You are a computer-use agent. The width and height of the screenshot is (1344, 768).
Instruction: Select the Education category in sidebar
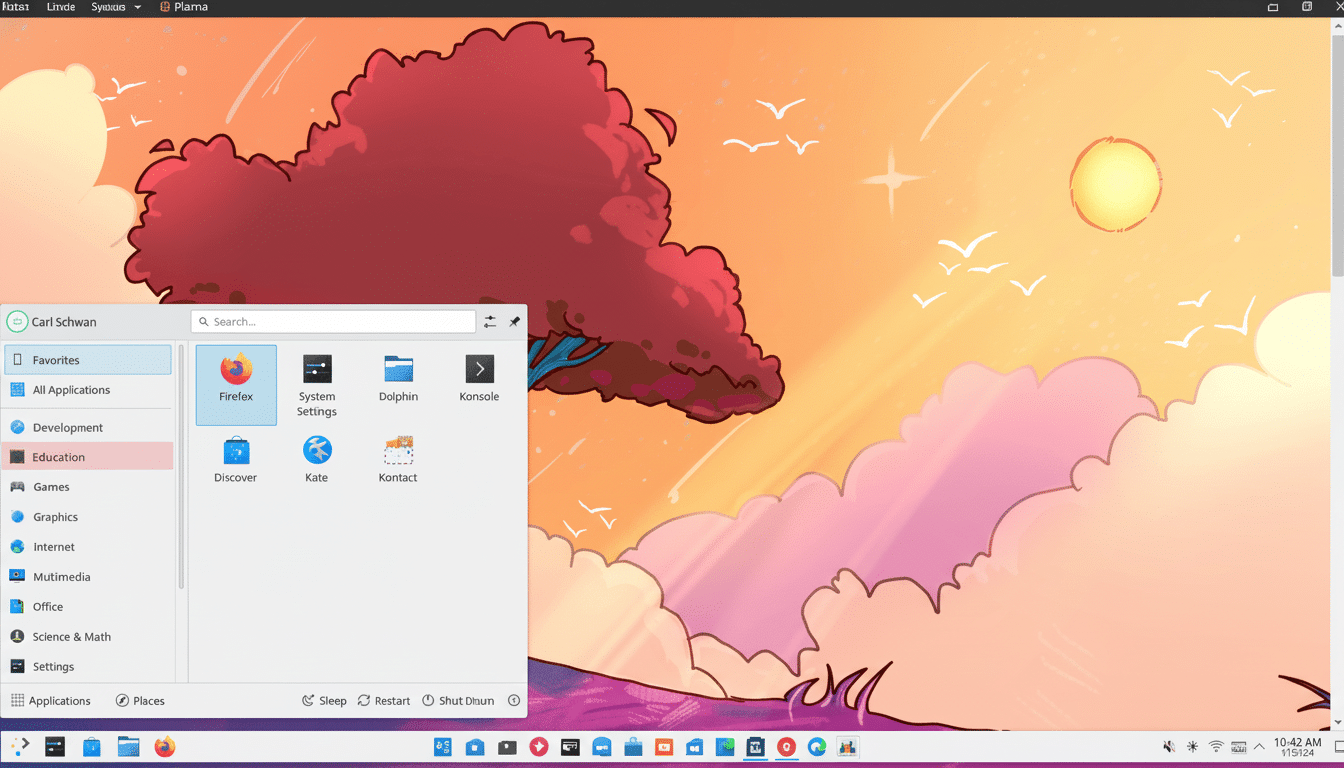point(60,456)
